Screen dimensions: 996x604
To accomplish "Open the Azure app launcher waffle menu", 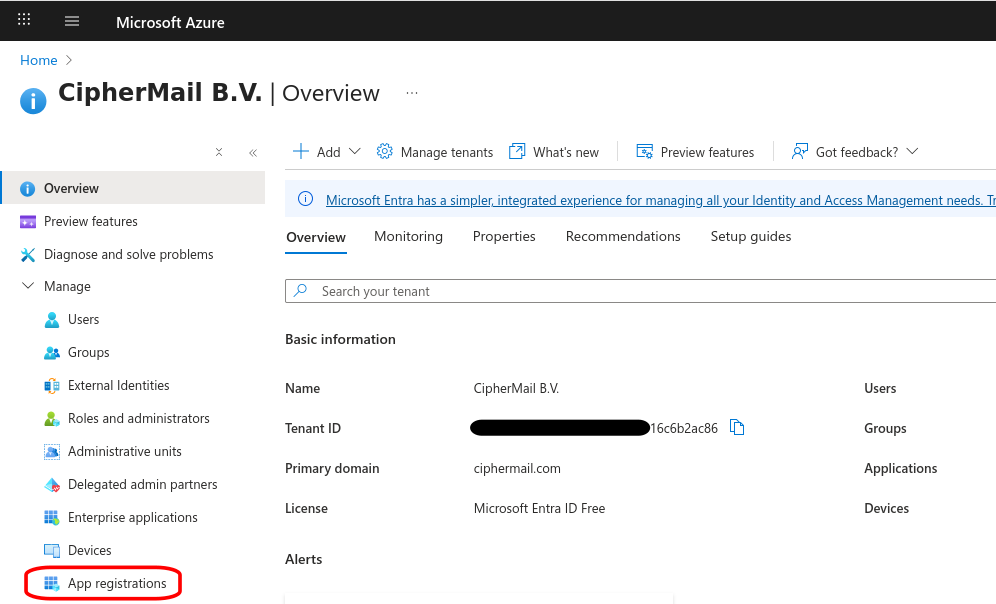I will click(23, 20).
